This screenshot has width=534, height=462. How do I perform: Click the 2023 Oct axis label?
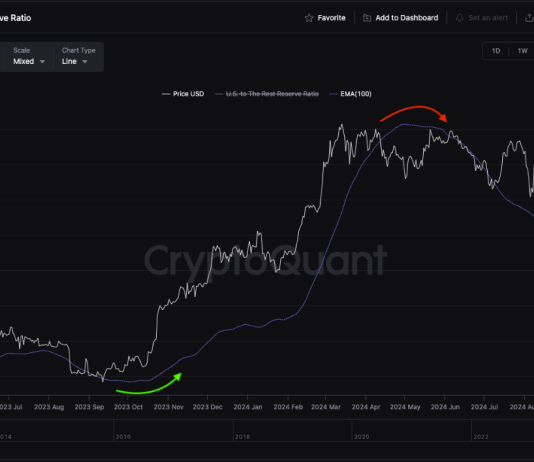128,407
